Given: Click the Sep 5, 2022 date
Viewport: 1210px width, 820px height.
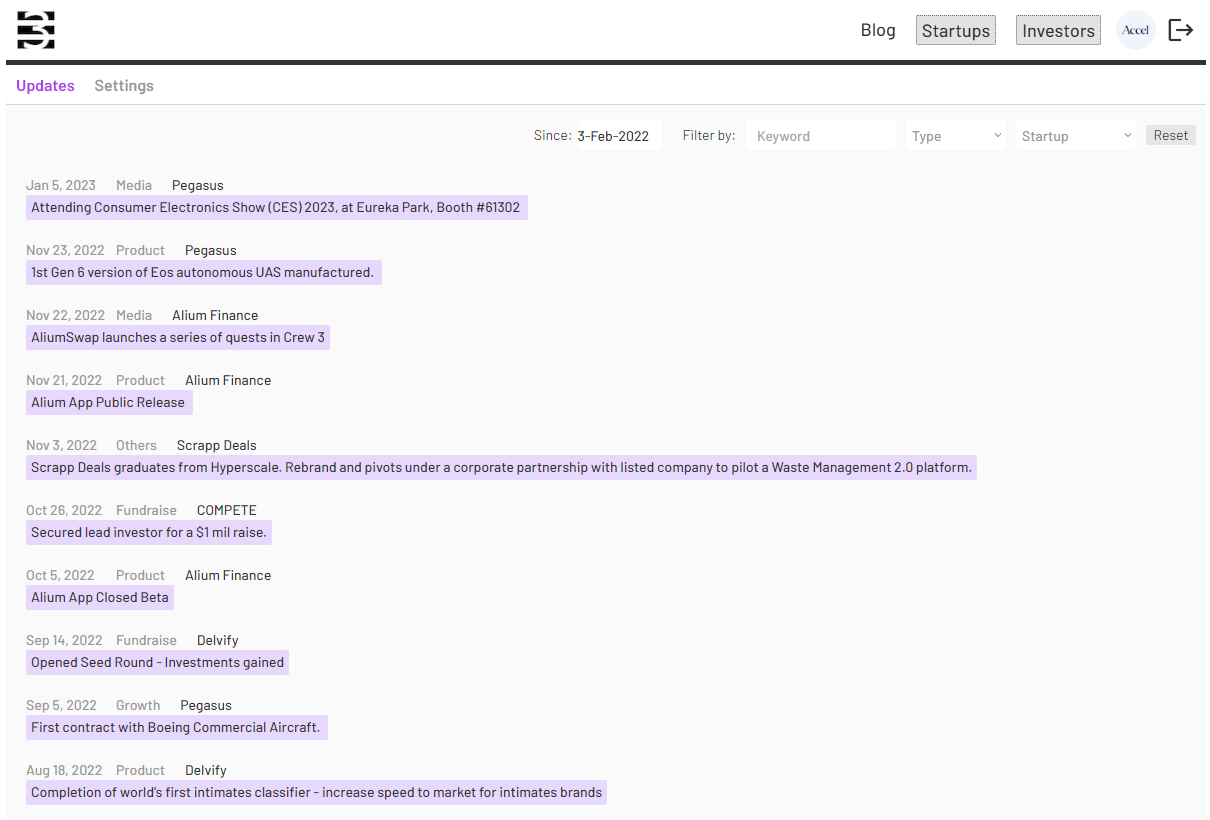Looking at the screenshot, I should (61, 706).
